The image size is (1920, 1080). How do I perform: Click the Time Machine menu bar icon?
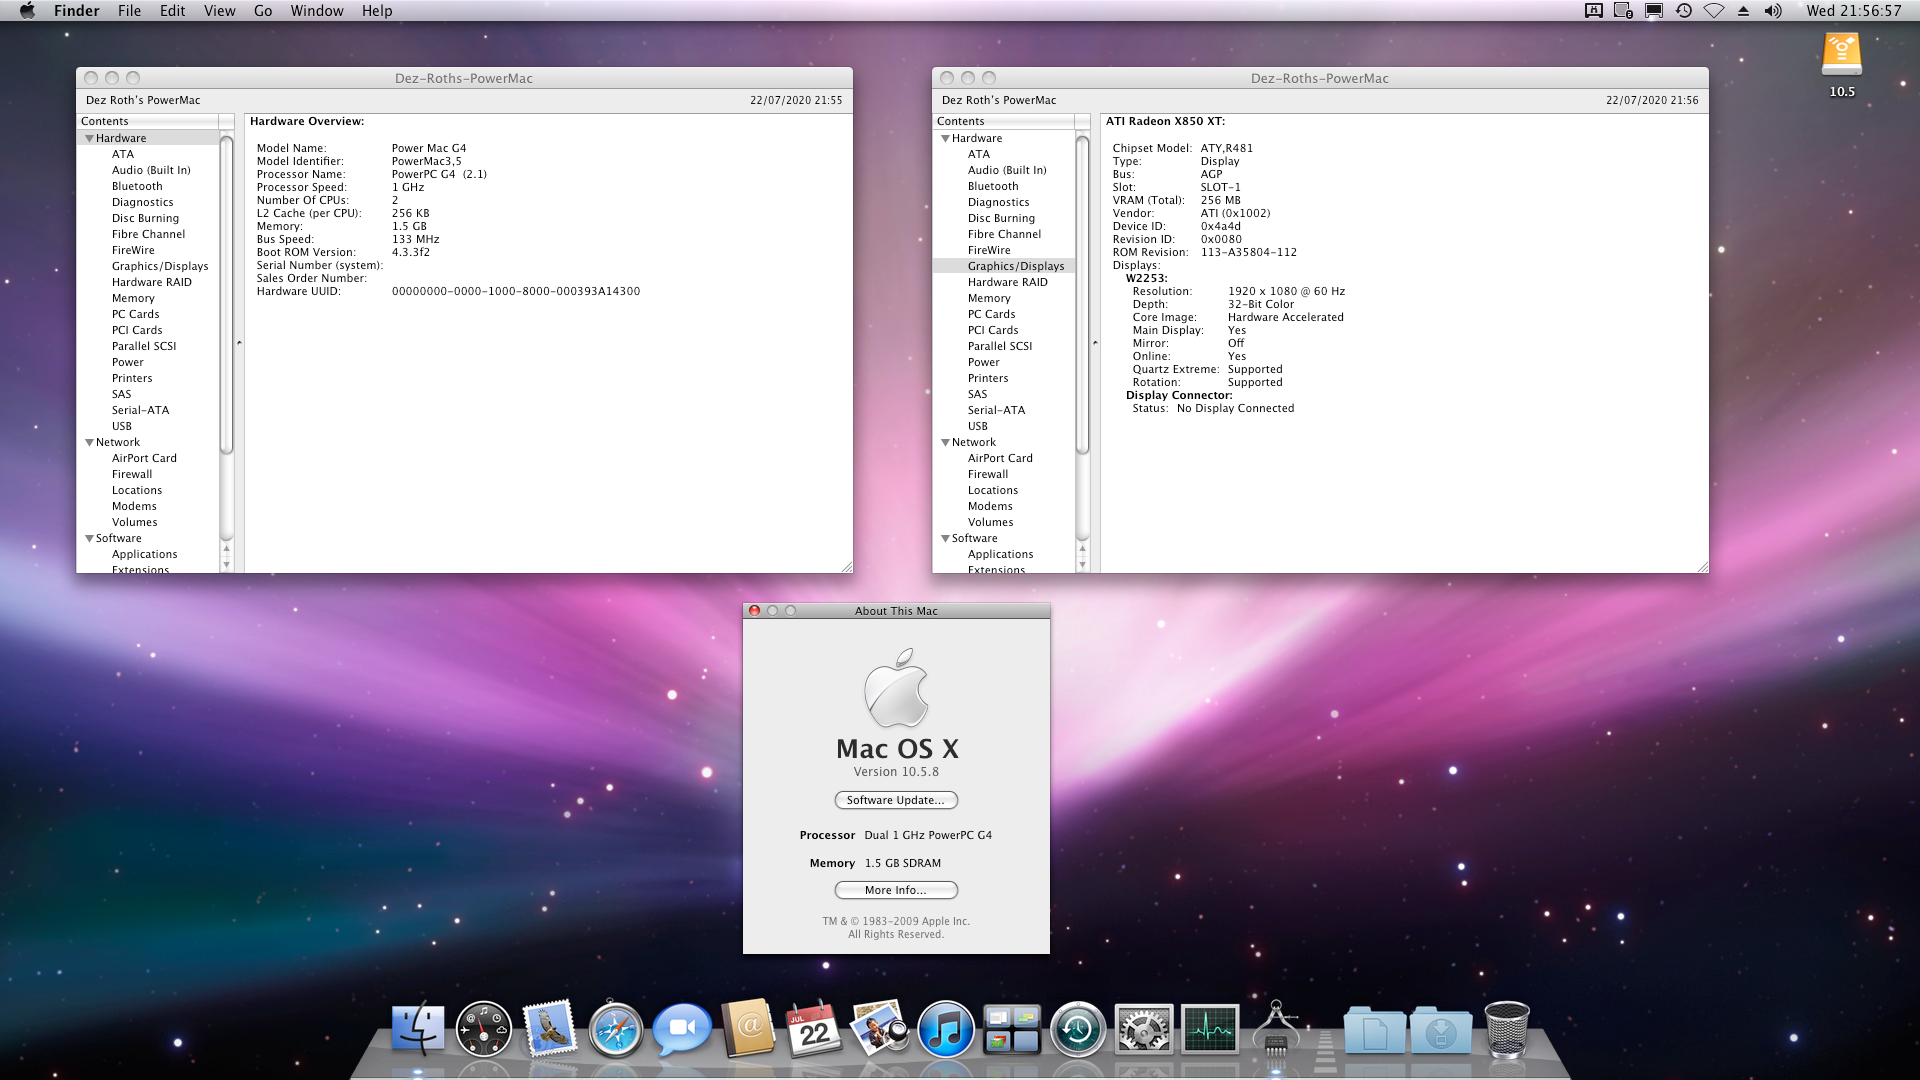point(1684,11)
